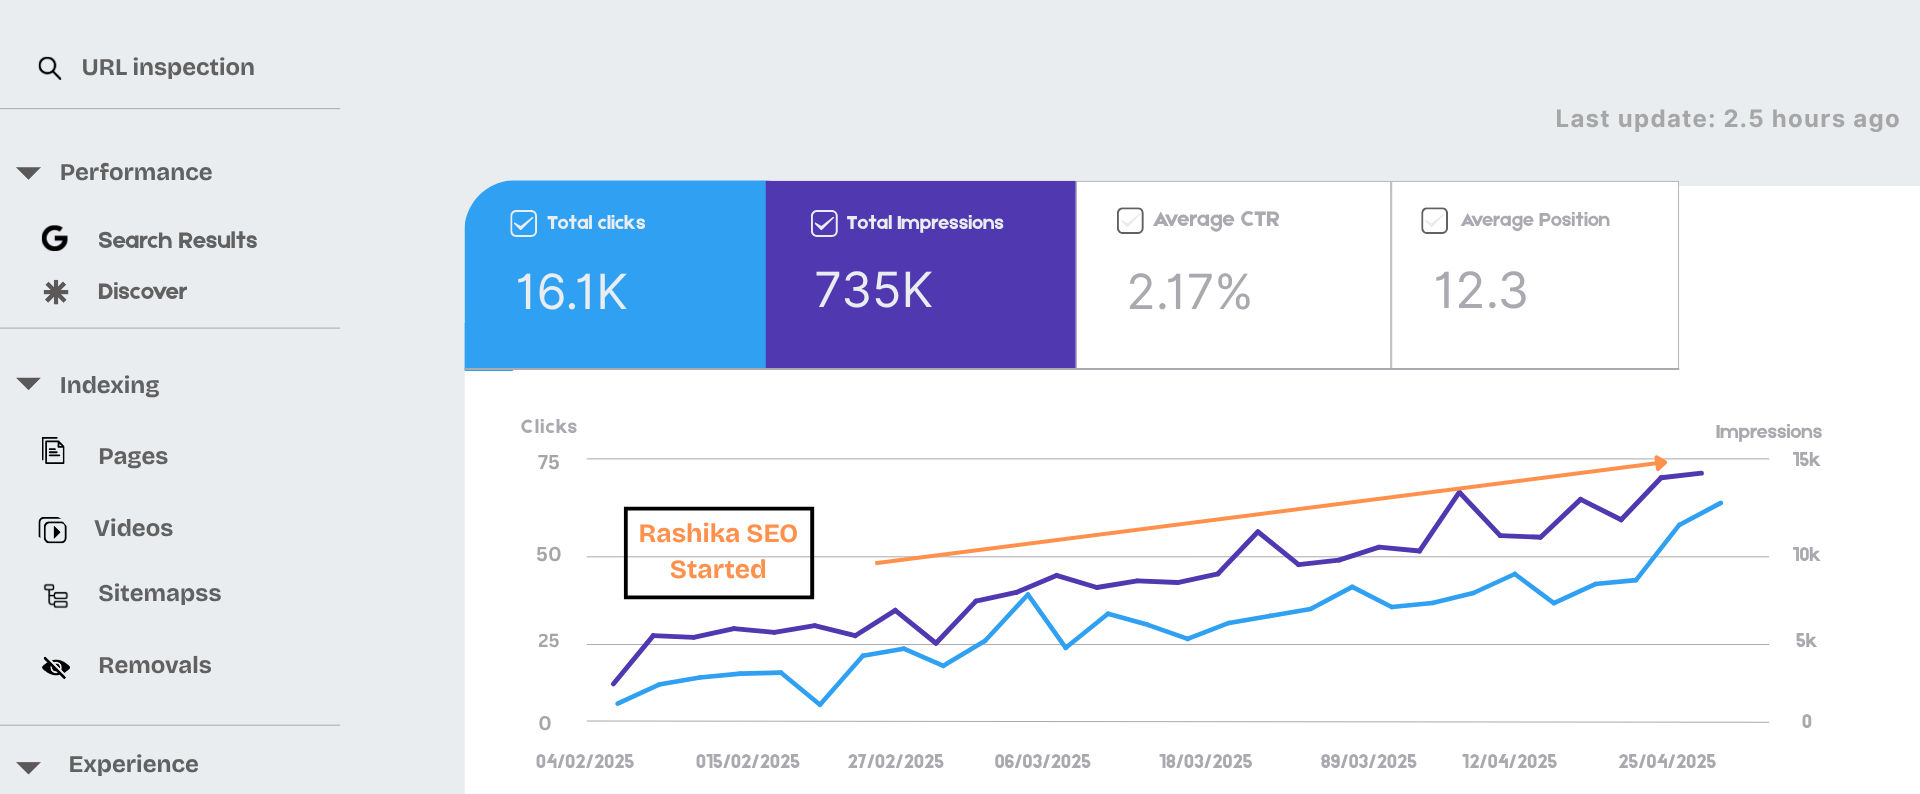Click the URL inspection magnifier icon
This screenshot has height=794, width=1920.
pyautogui.click(x=49, y=68)
